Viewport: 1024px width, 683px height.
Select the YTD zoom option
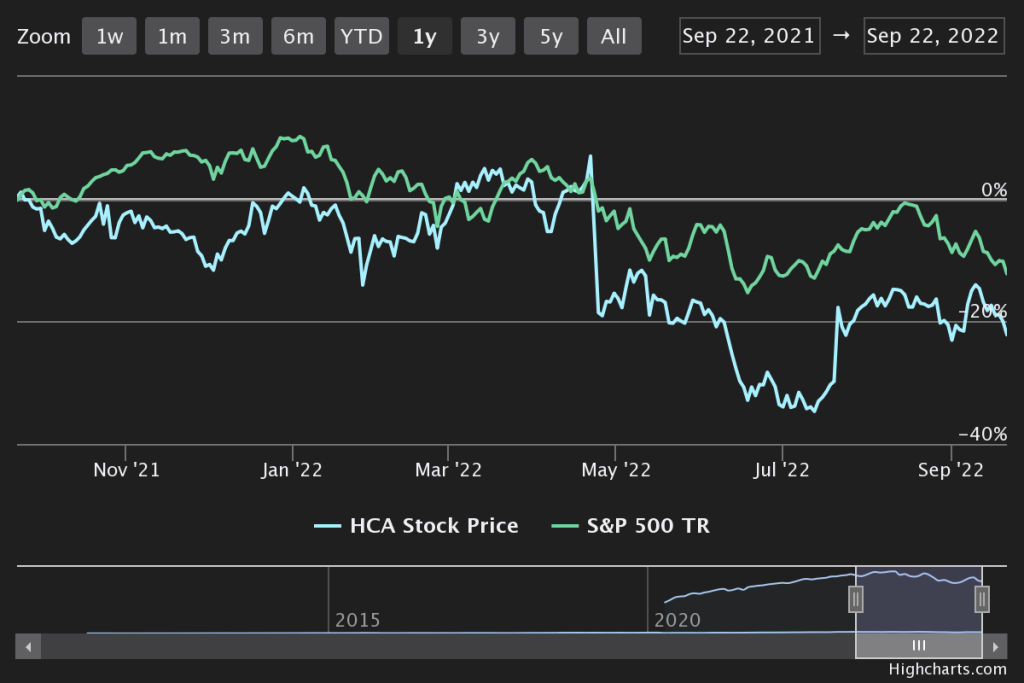(361, 37)
